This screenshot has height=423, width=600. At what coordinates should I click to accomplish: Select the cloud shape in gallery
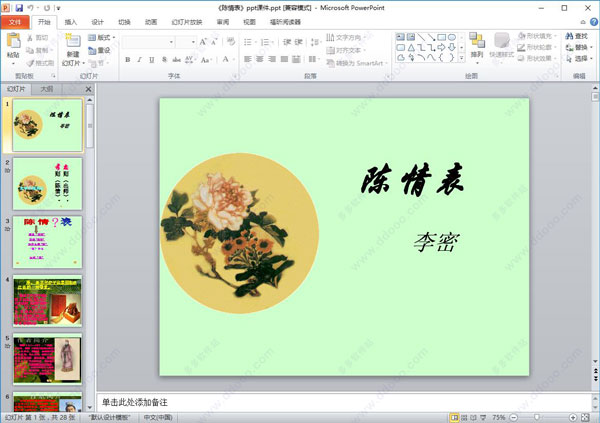400,58
